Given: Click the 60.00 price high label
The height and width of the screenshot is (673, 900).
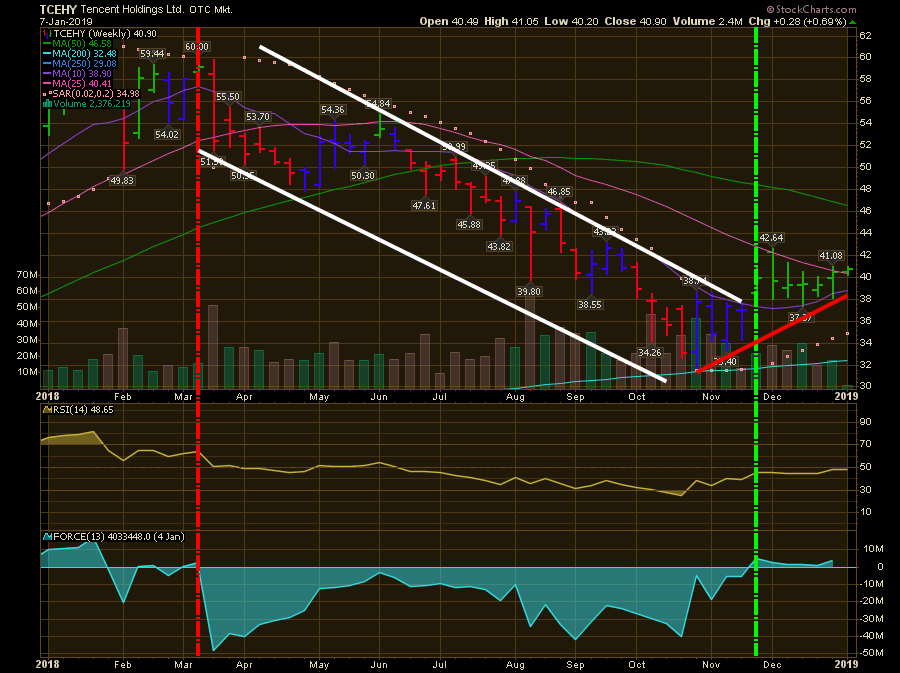Looking at the screenshot, I should point(197,47).
